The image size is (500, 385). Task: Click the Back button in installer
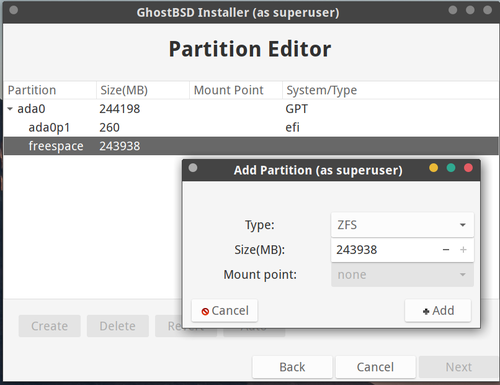click(x=292, y=367)
